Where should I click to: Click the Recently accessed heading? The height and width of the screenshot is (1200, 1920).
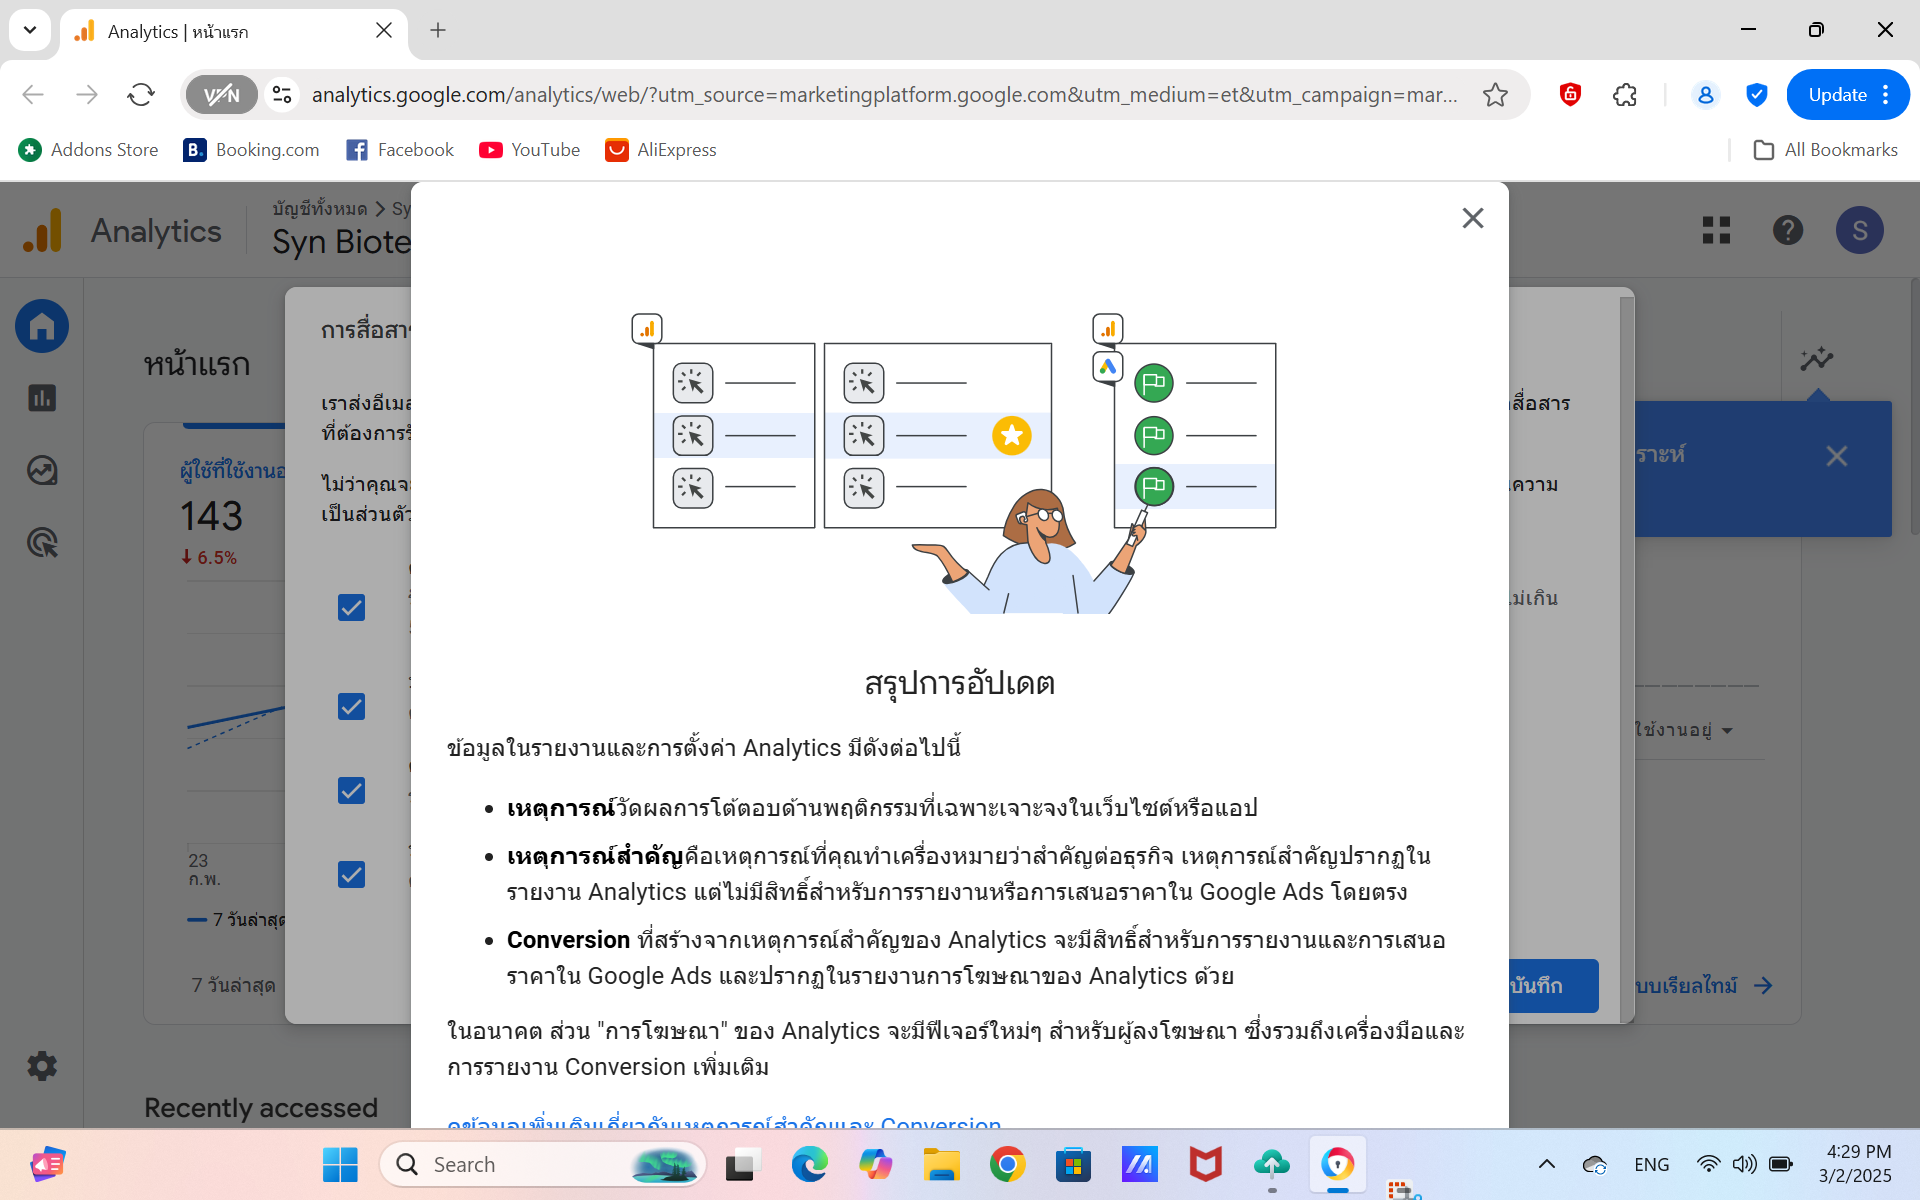(x=261, y=1108)
